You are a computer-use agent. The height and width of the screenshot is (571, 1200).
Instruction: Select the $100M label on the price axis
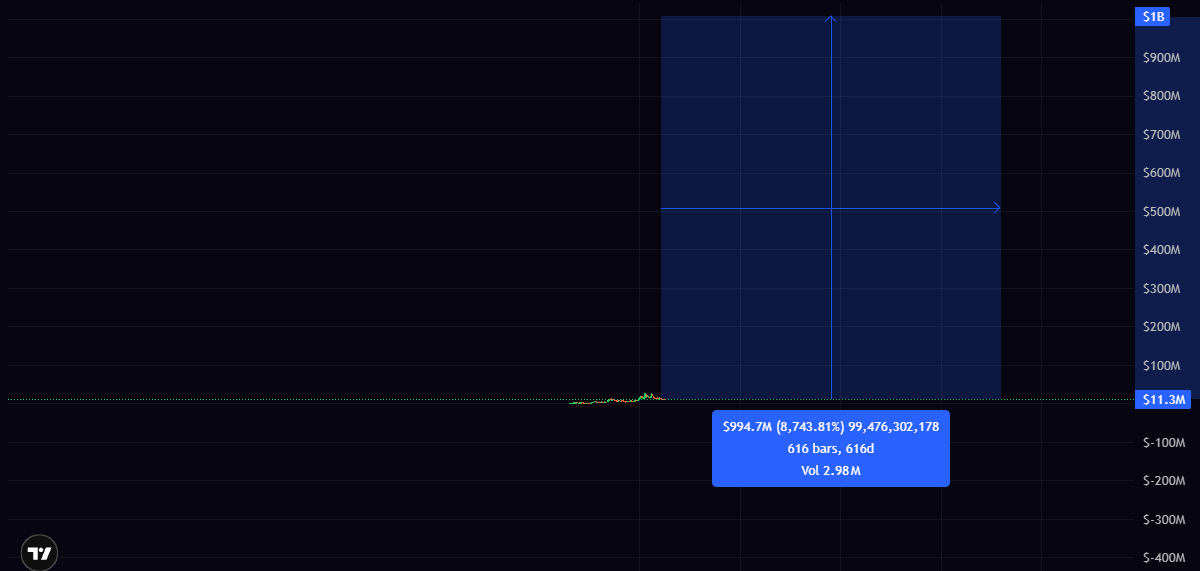(1162, 366)
